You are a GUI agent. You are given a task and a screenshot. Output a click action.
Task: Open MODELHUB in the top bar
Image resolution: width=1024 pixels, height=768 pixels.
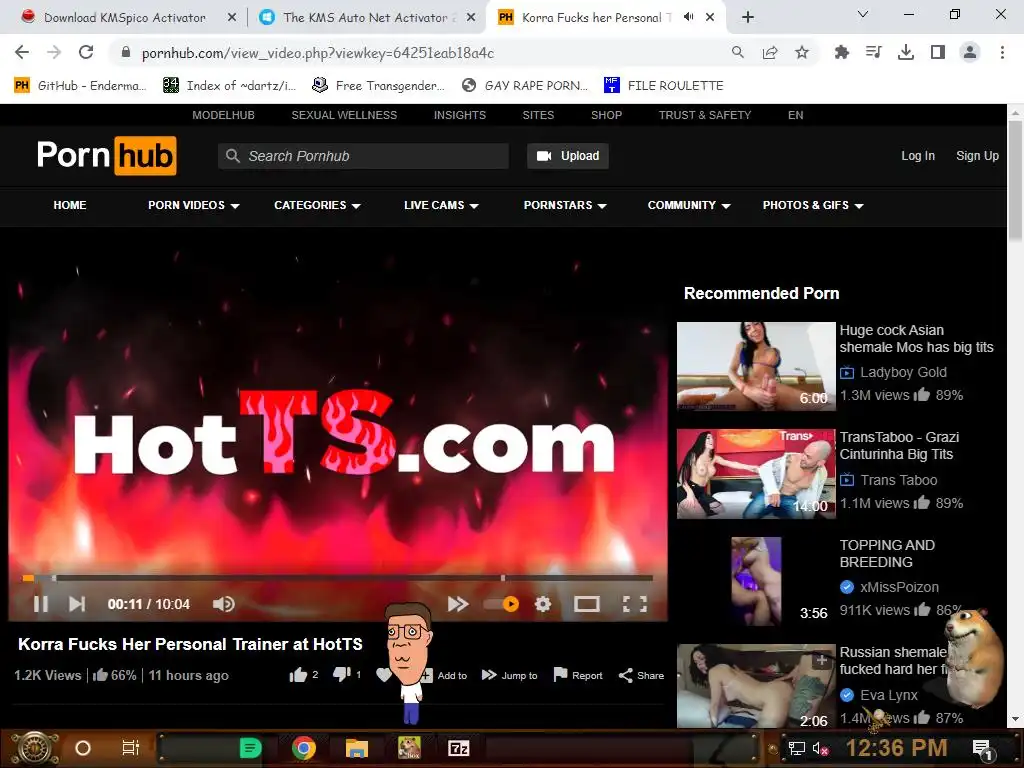coord(223,115)
